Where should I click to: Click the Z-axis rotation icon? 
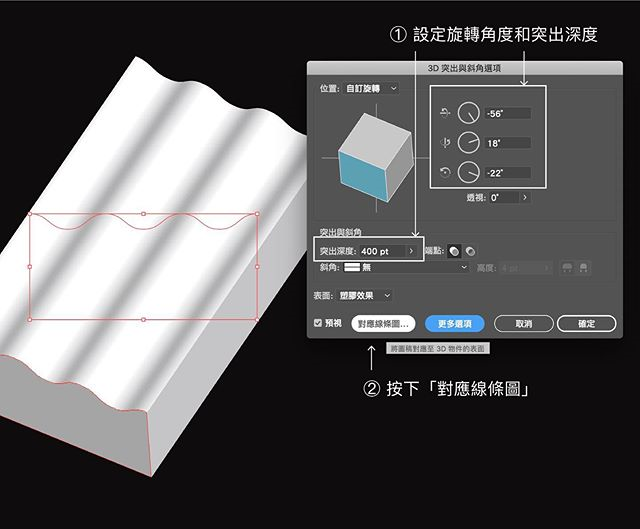(x=445, y=173)
